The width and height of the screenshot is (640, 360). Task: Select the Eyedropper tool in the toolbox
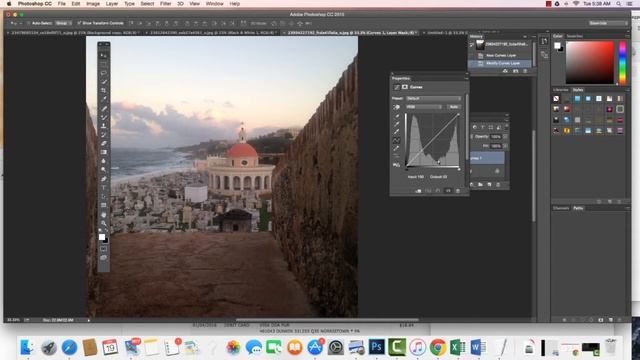(x=104, y=99)
